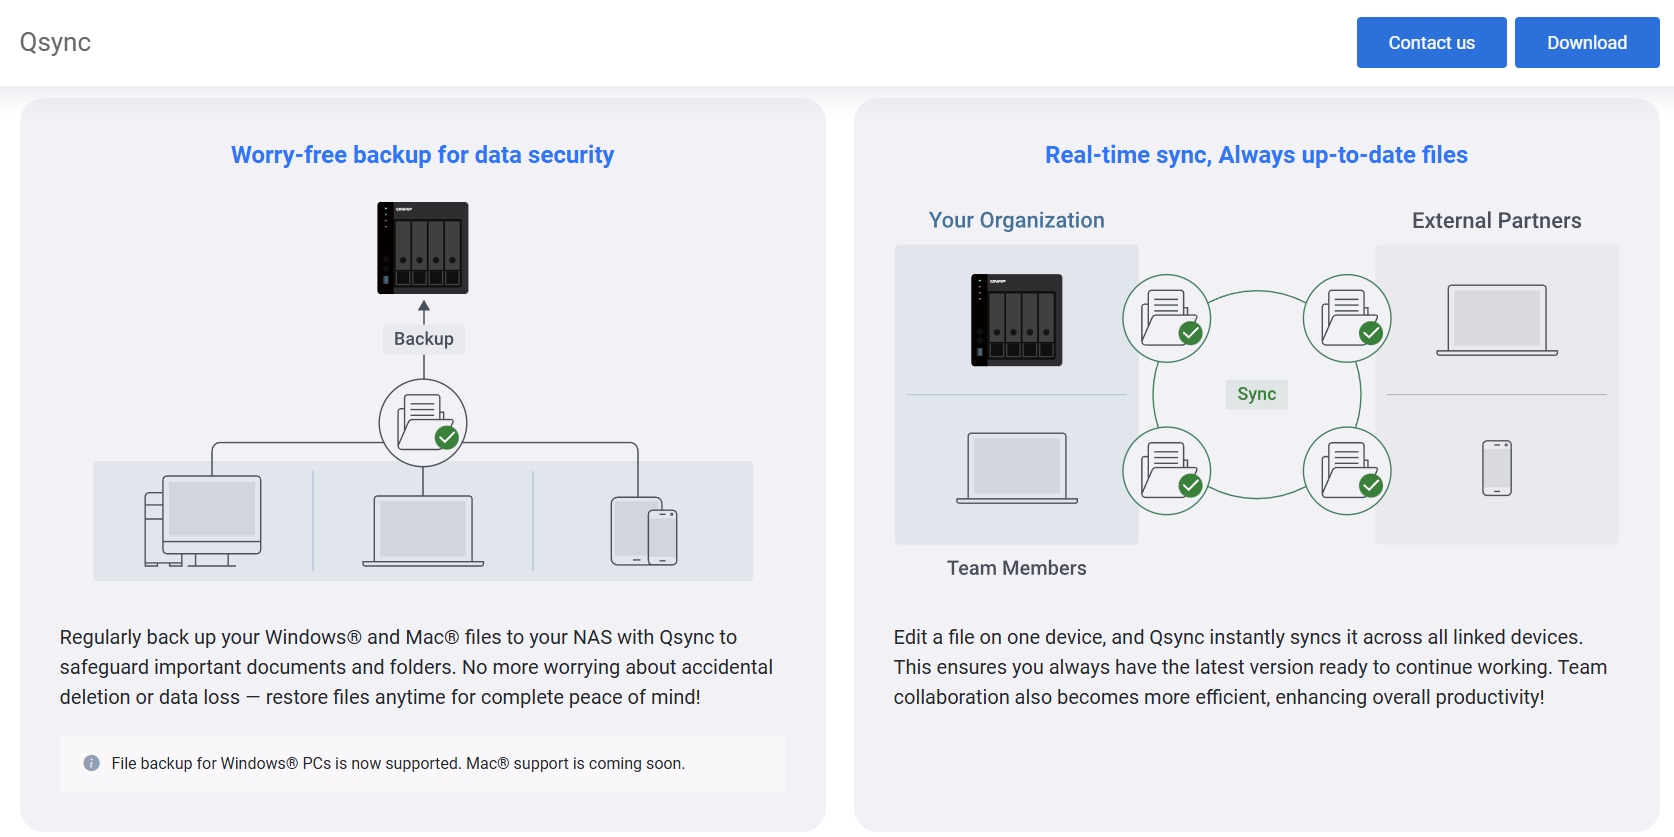Click the Team Members laptop icon
Image resolution: width=1674 pixels, height=837 pixels.
click(x=1017, y=468)
